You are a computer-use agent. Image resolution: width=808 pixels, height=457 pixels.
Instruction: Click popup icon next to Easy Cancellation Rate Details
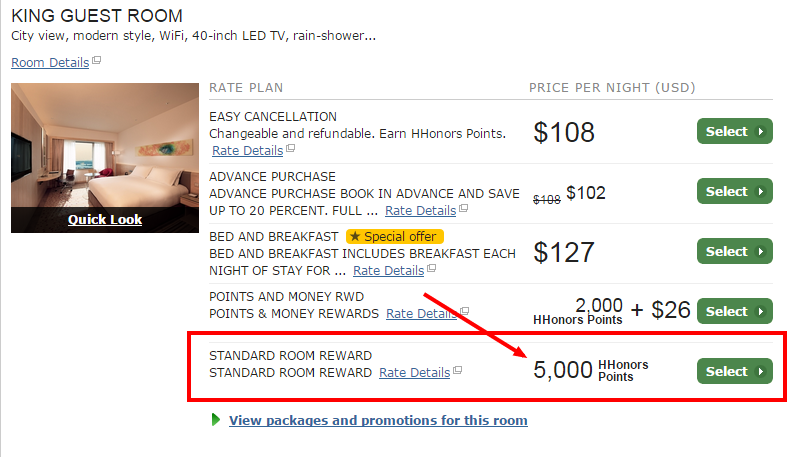(x=291, y=148)
